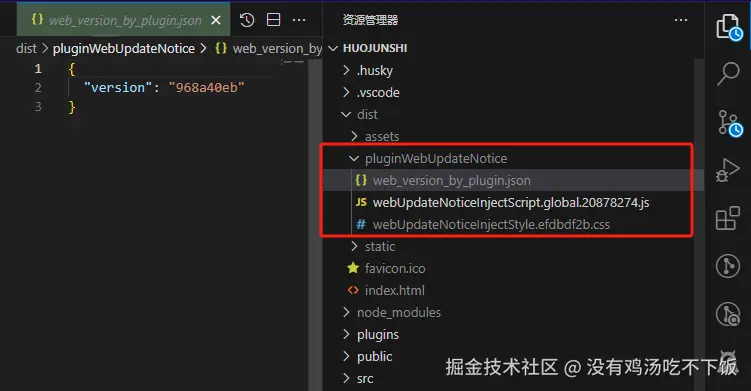This screenshot has height=391, width=751.
Task: Click line number 1 in the gutter
Action: pyautogui.click(x=38, y=69)
